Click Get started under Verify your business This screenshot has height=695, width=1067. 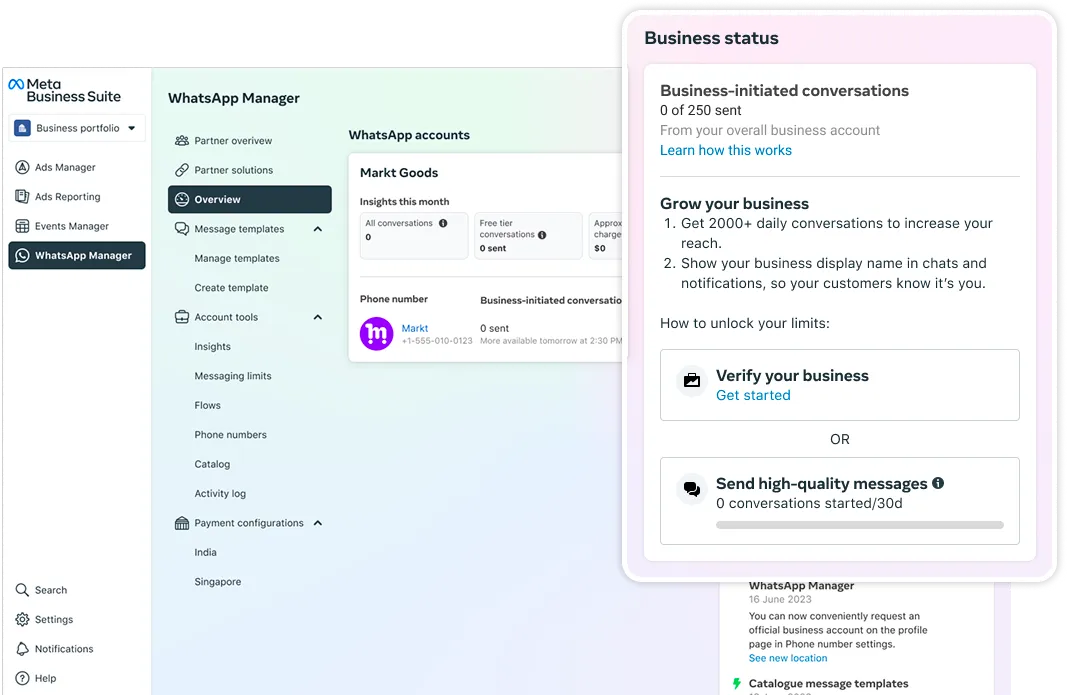pos(753,395)
